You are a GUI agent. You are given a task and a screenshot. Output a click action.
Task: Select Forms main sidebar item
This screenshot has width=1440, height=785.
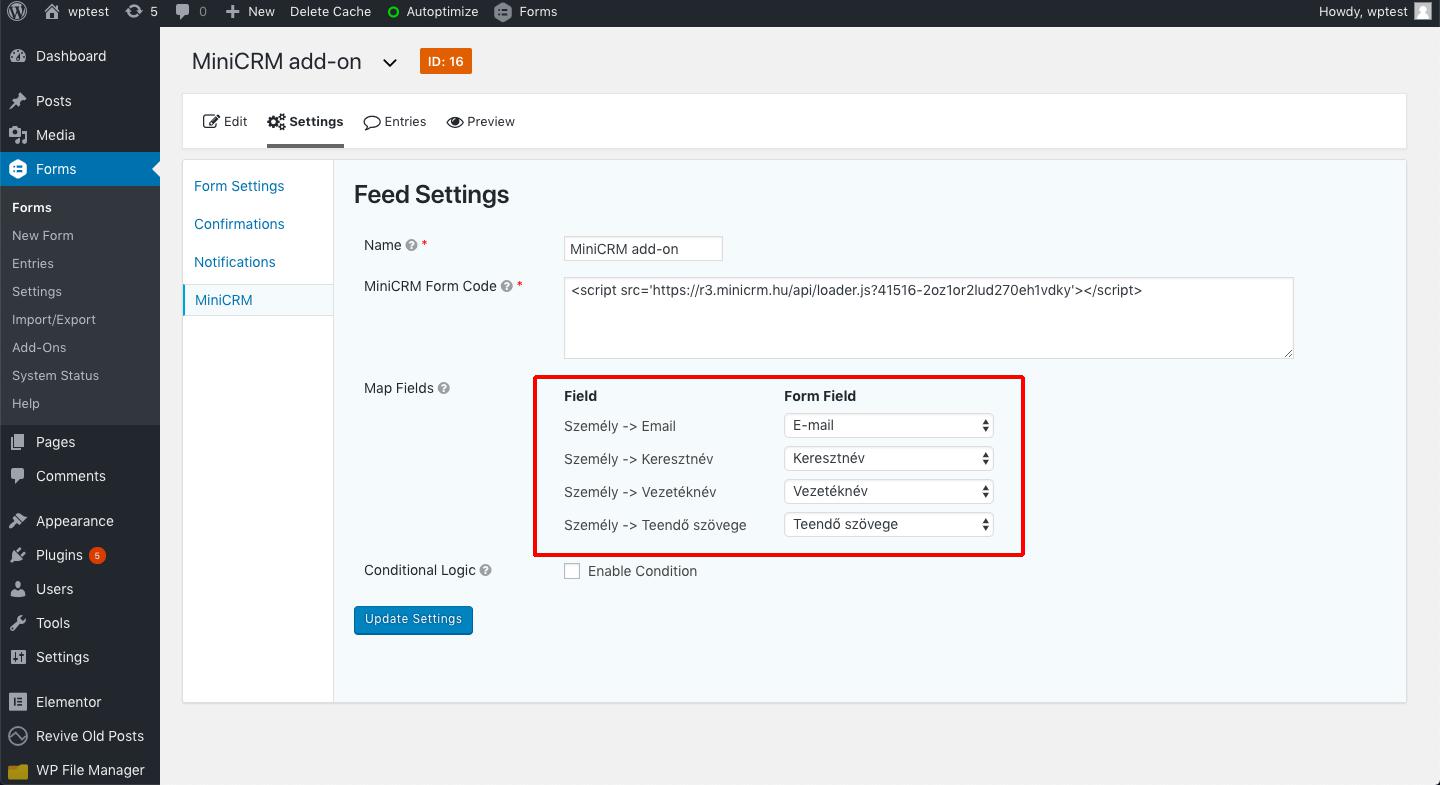point(80,169)
